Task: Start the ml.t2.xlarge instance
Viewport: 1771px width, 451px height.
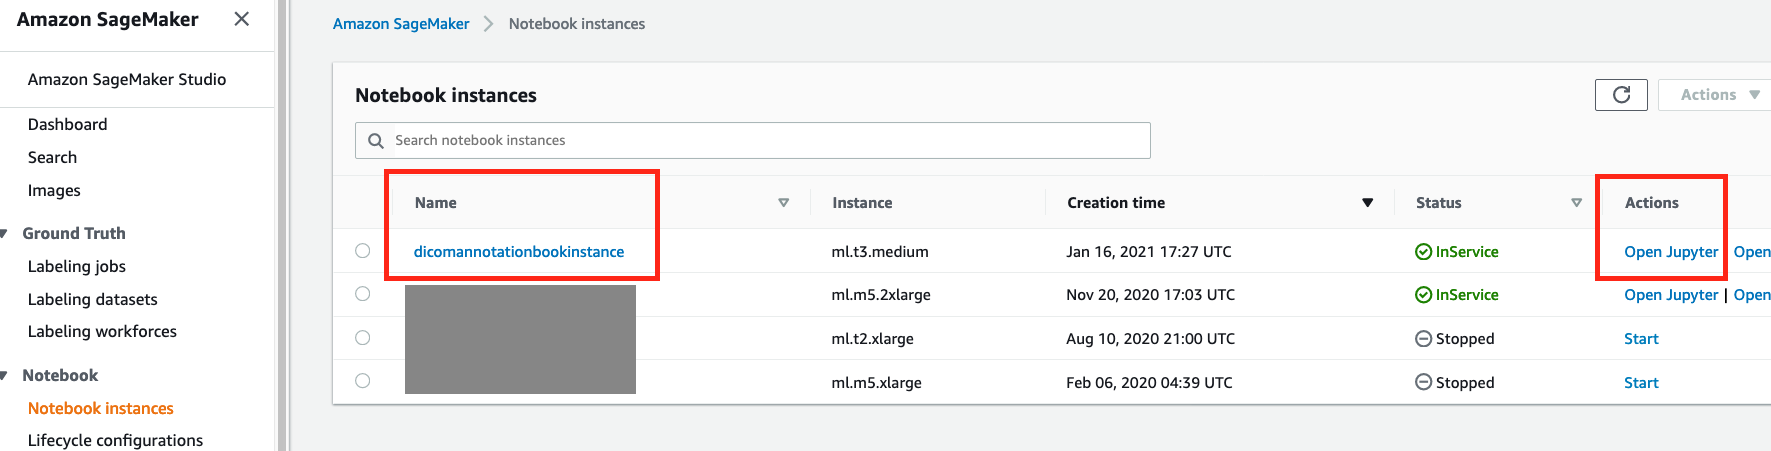Action: (x=1641, y=339)
